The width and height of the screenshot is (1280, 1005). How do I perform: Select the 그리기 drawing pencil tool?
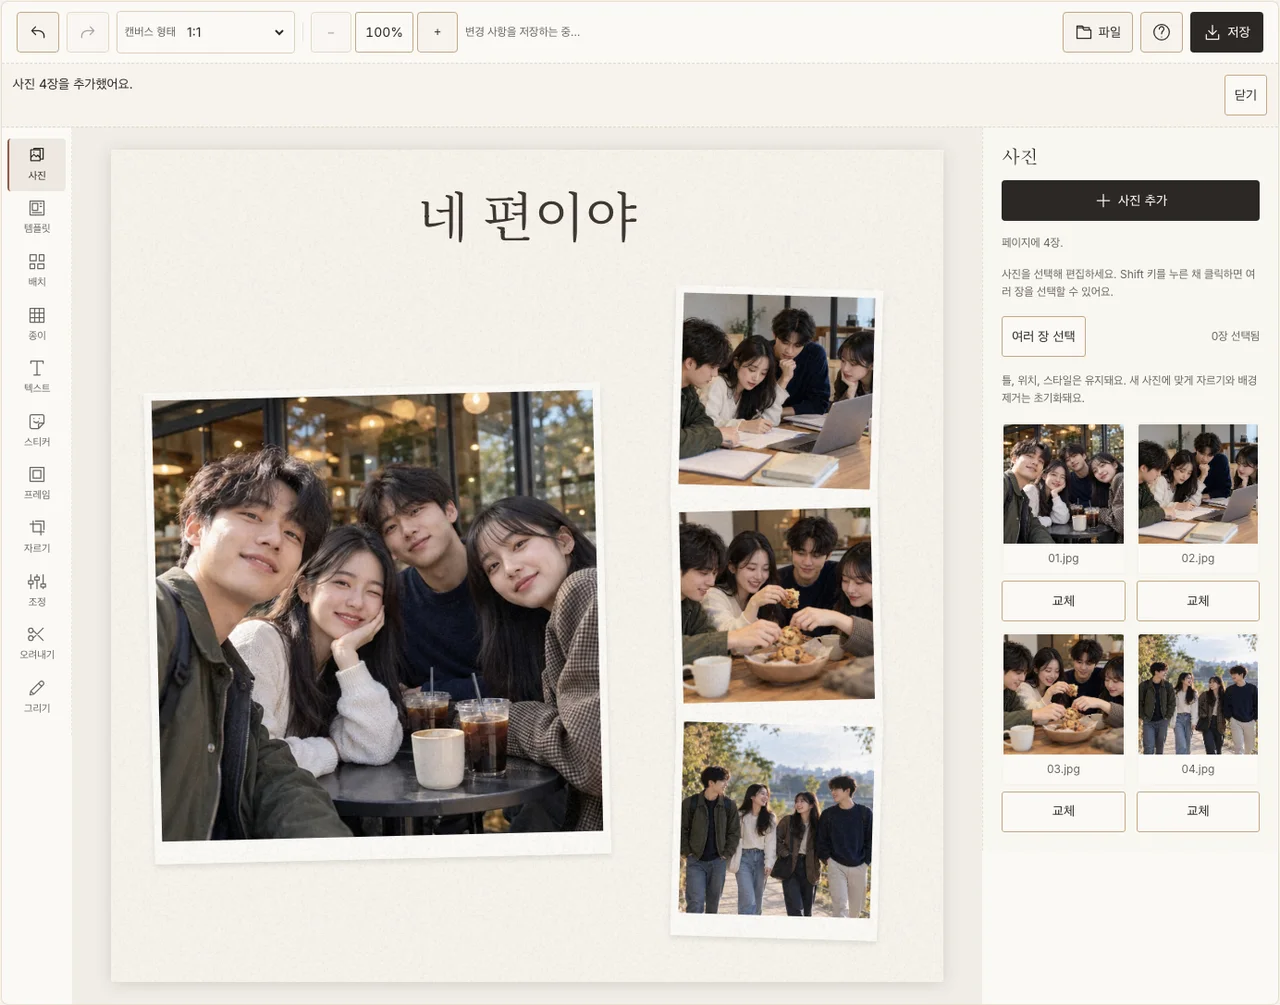click(x=37, y=696)
